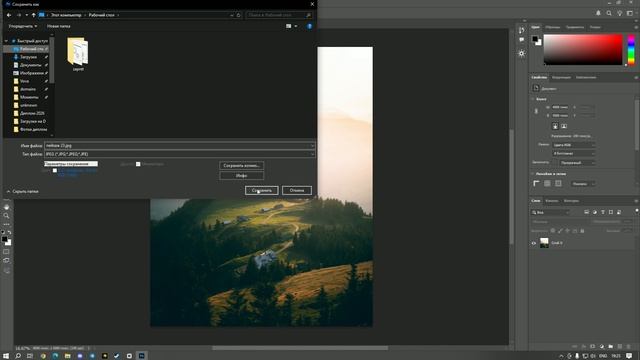The width and height of the screenshot is (640, 360).
Task: Open the History panel icon in side dock
Action: (522, 30)
